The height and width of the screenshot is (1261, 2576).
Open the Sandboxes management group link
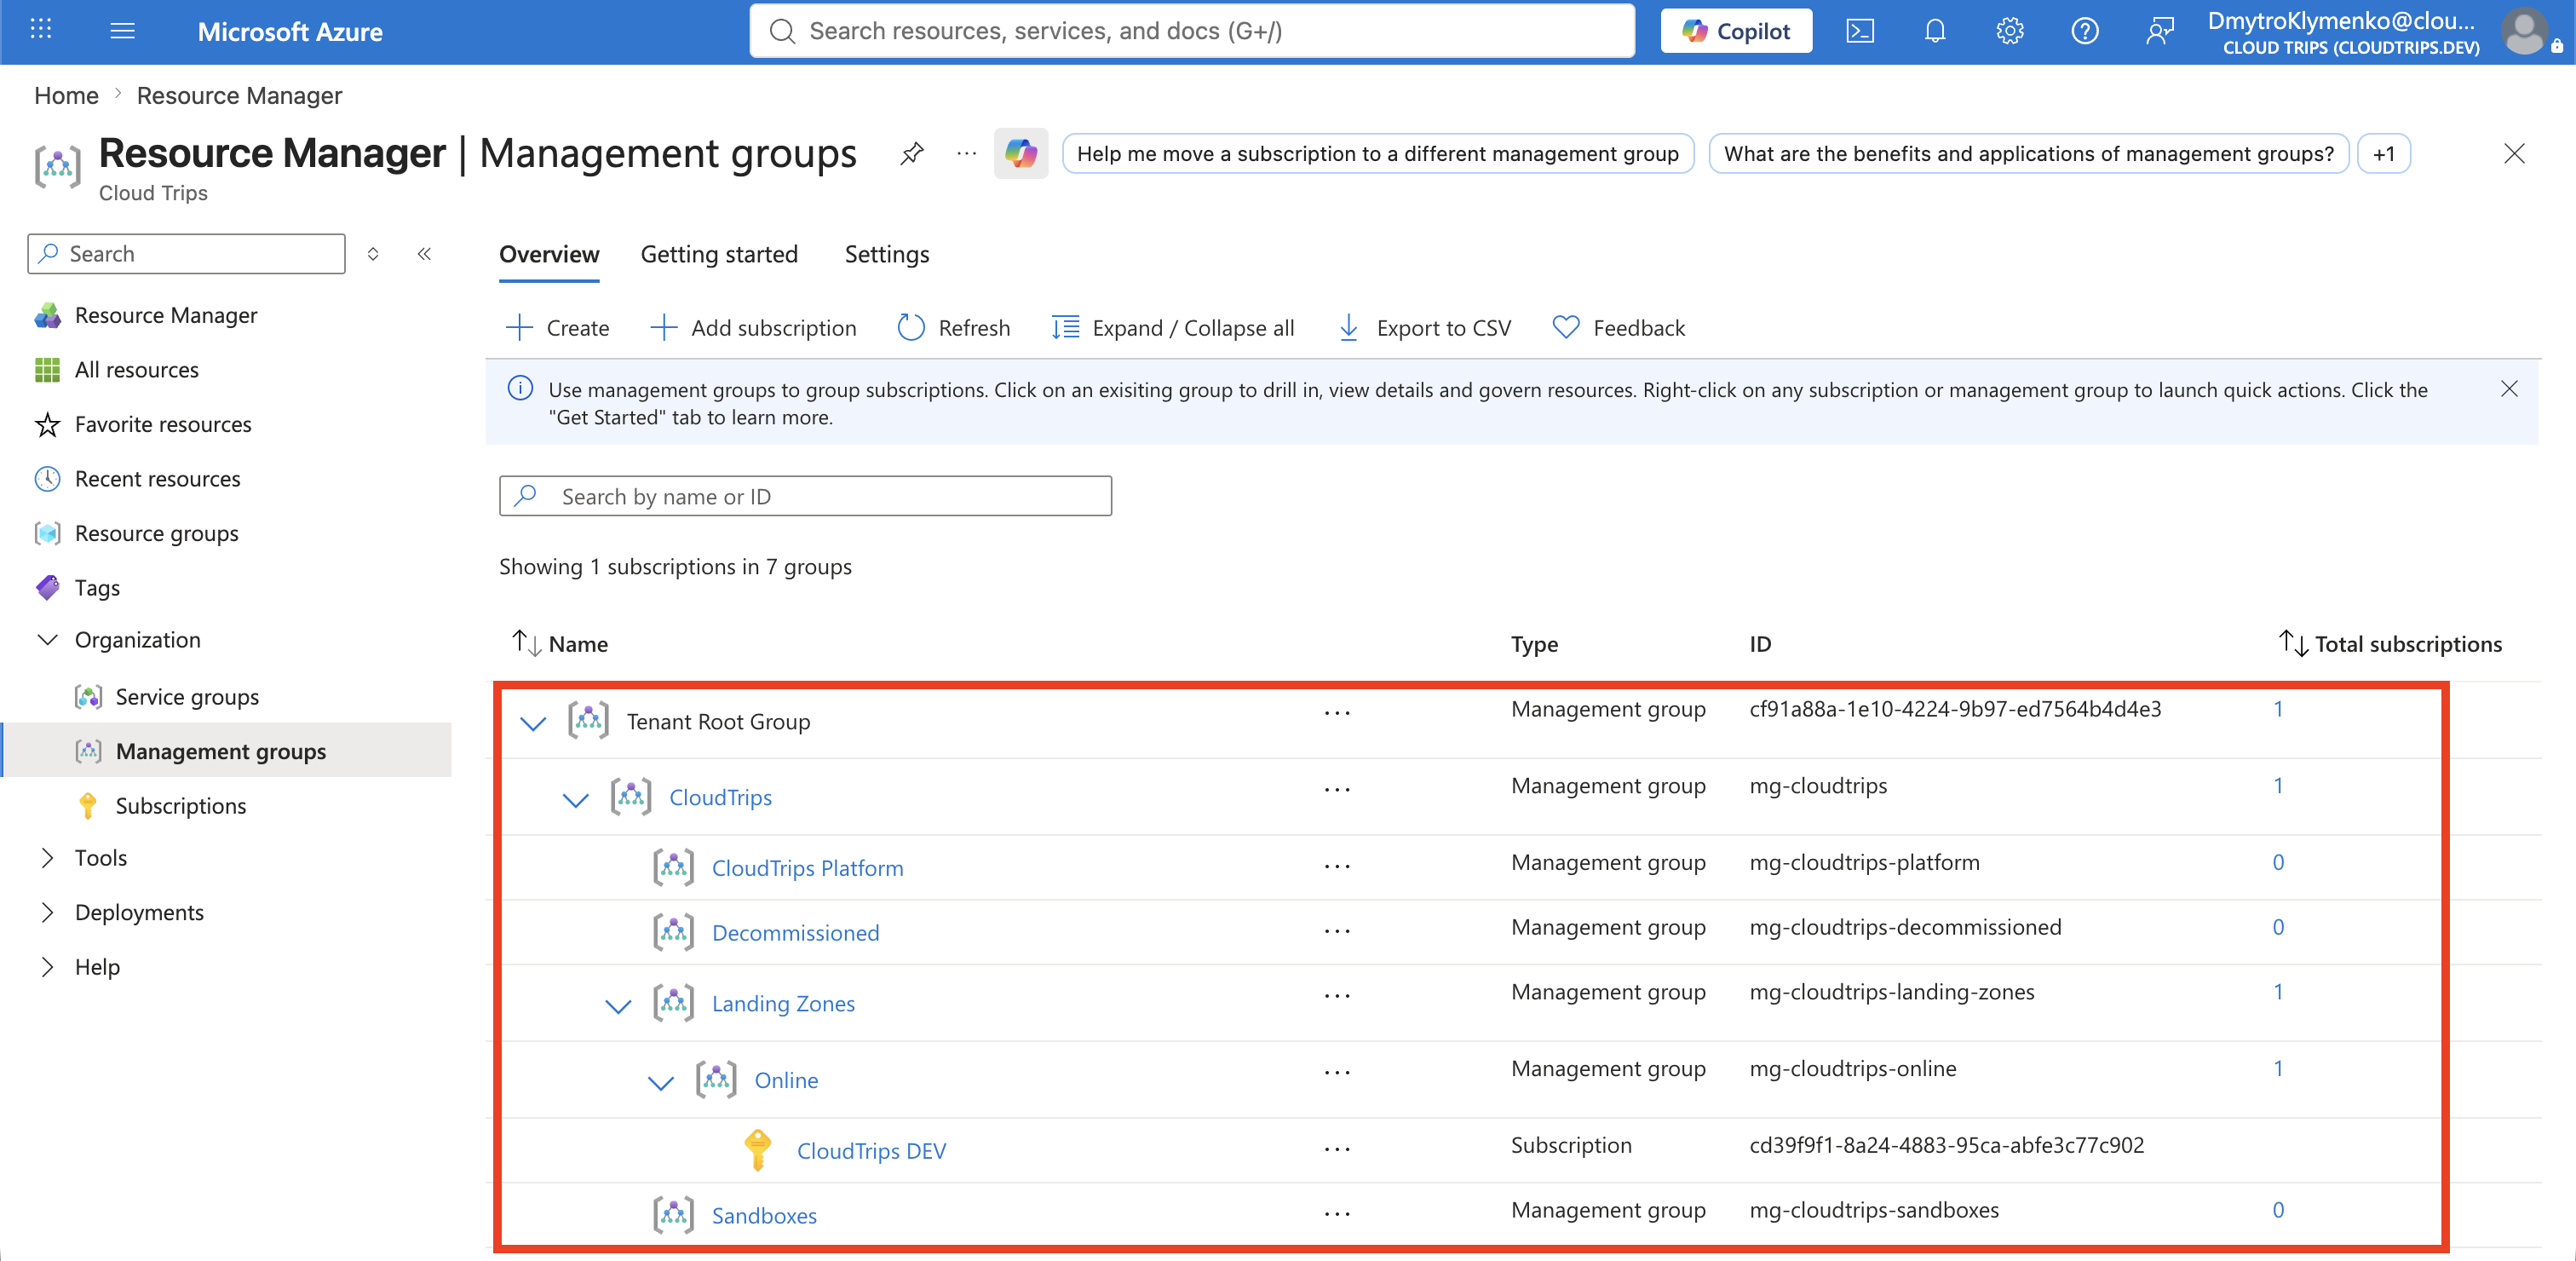click(x=764, y=1215)
